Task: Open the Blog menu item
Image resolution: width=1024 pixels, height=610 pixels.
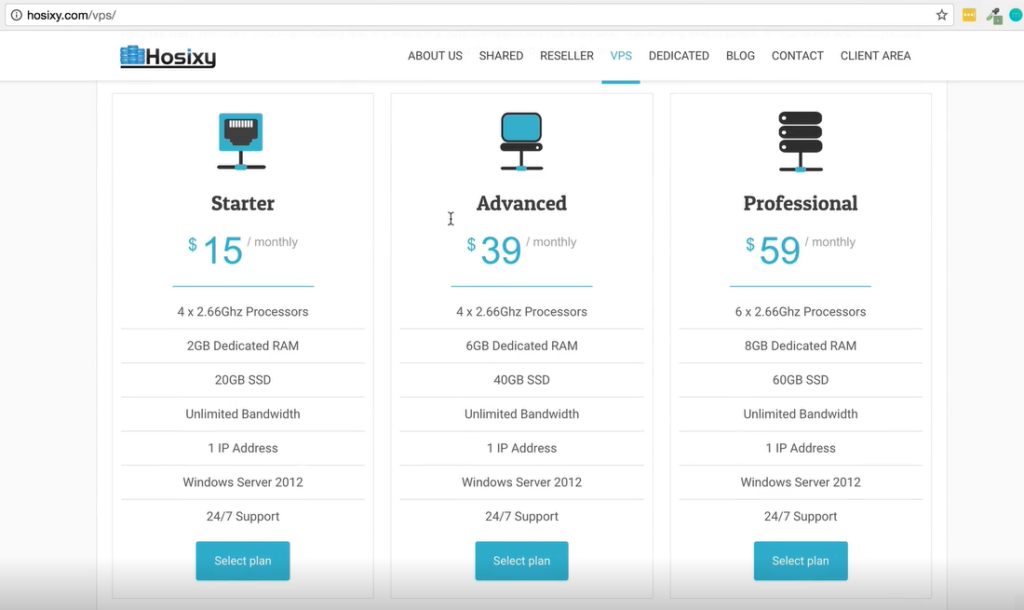Action: click(x=740, y=56)
